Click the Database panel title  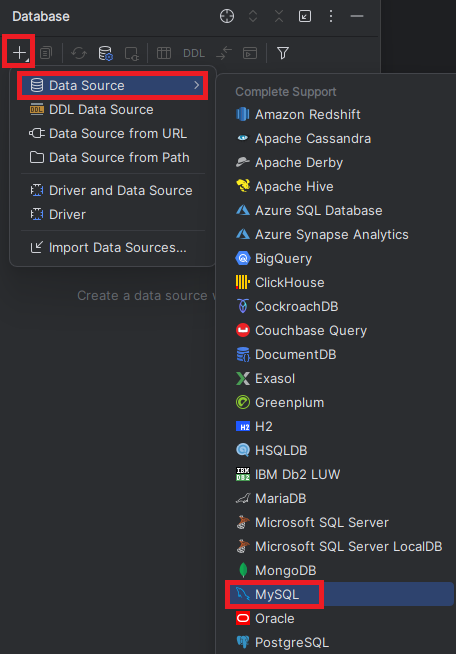click(41, 16)
